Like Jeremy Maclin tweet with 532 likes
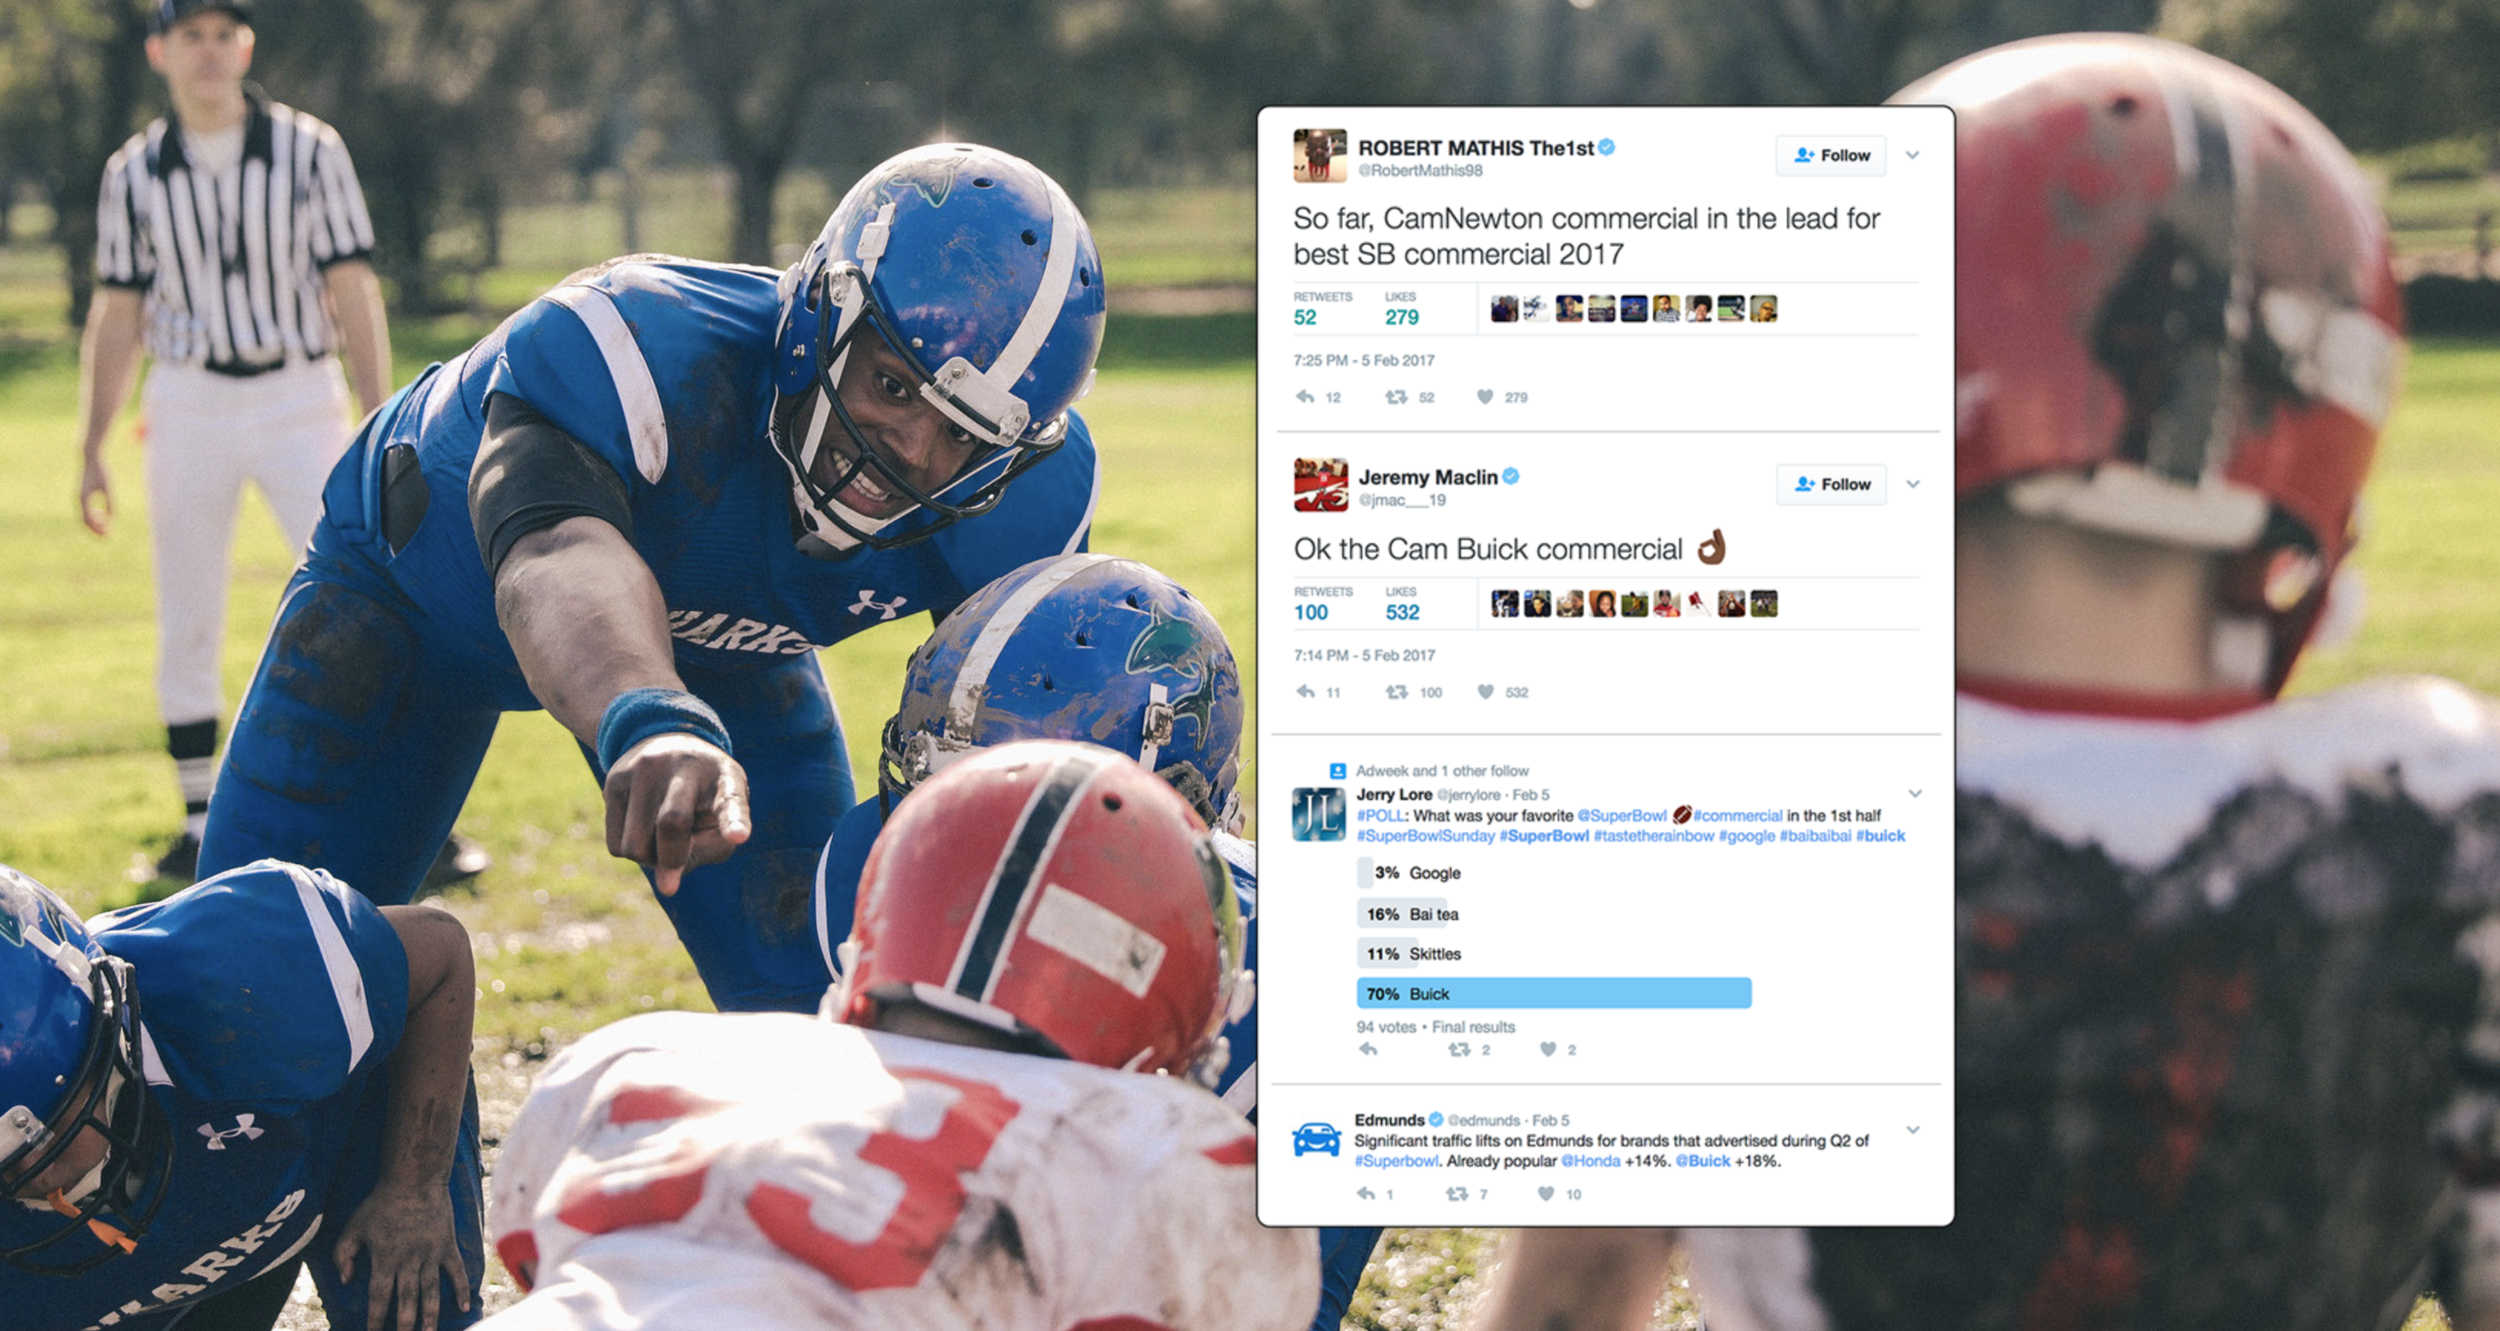Viewport: 2500px width, 1331px height. coord(1486,692)
